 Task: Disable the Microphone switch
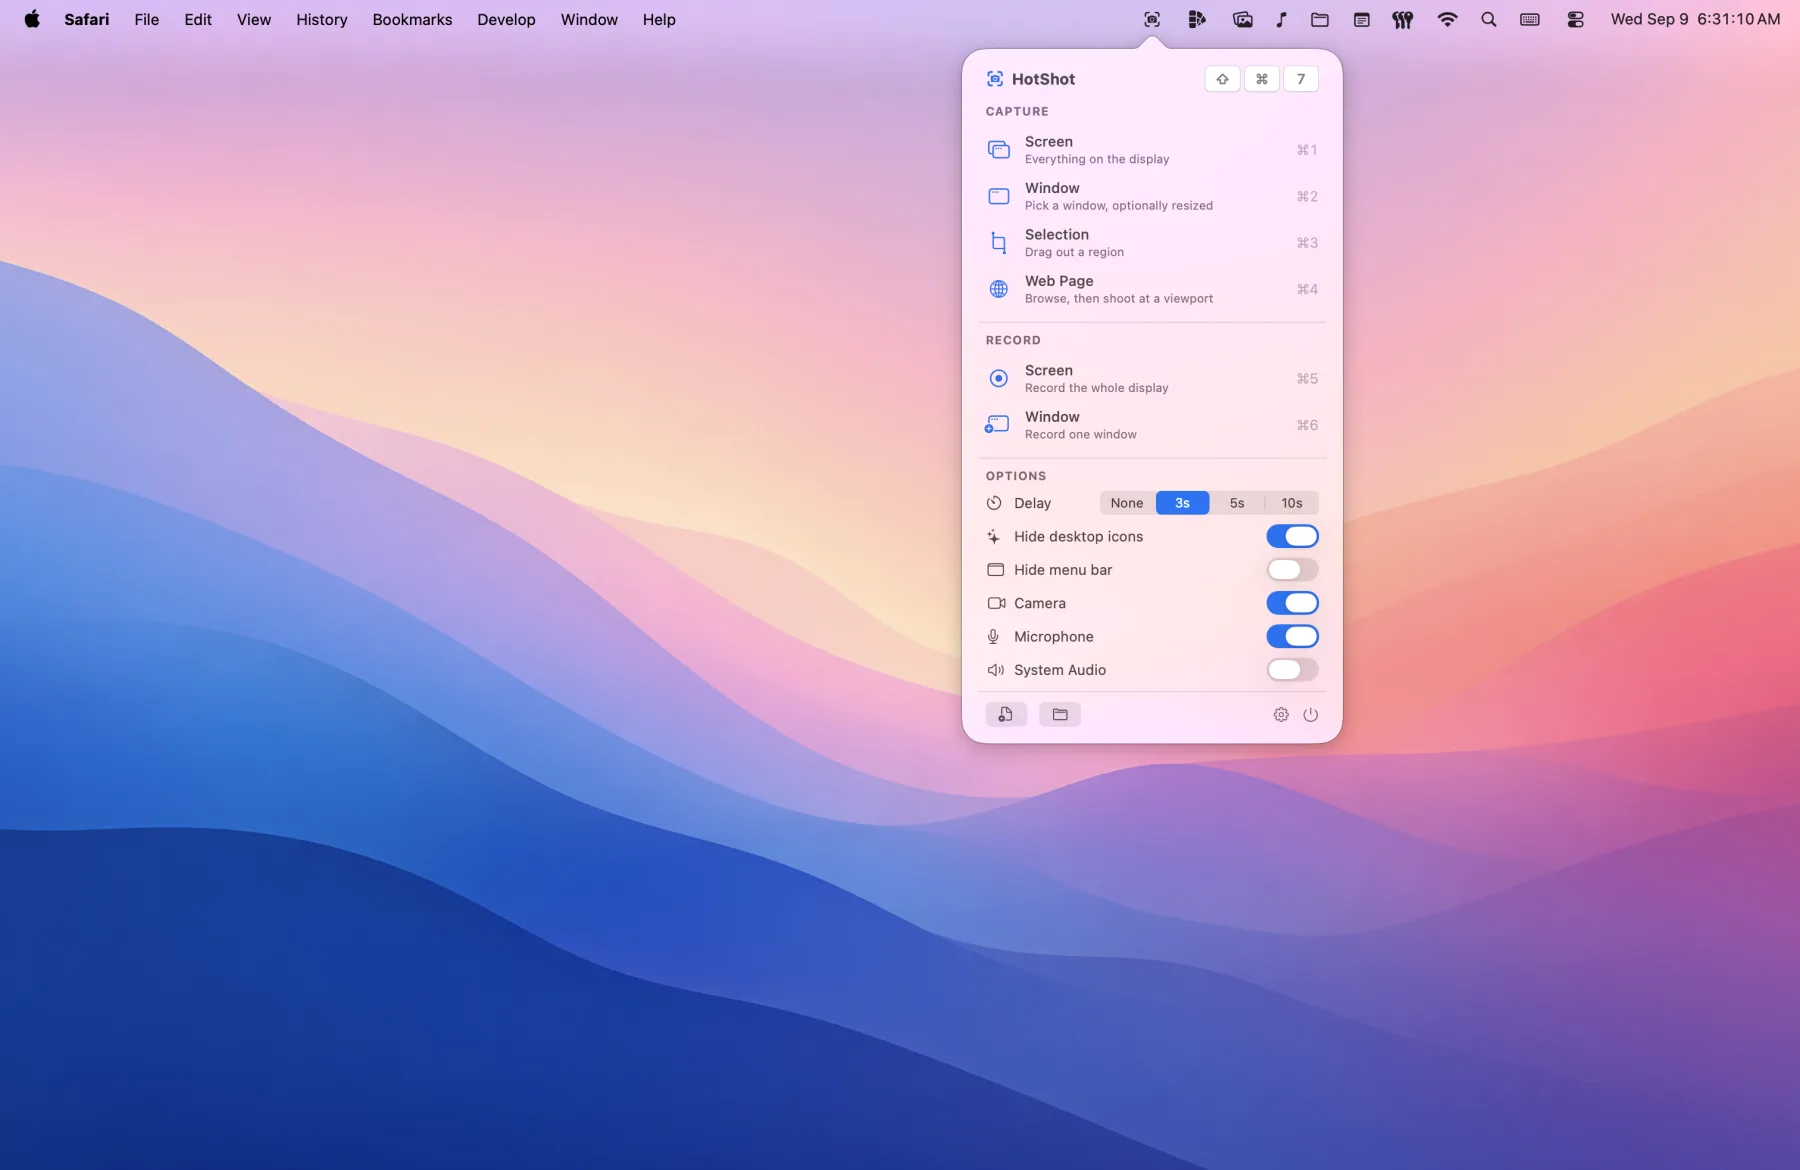(1292, 637)
